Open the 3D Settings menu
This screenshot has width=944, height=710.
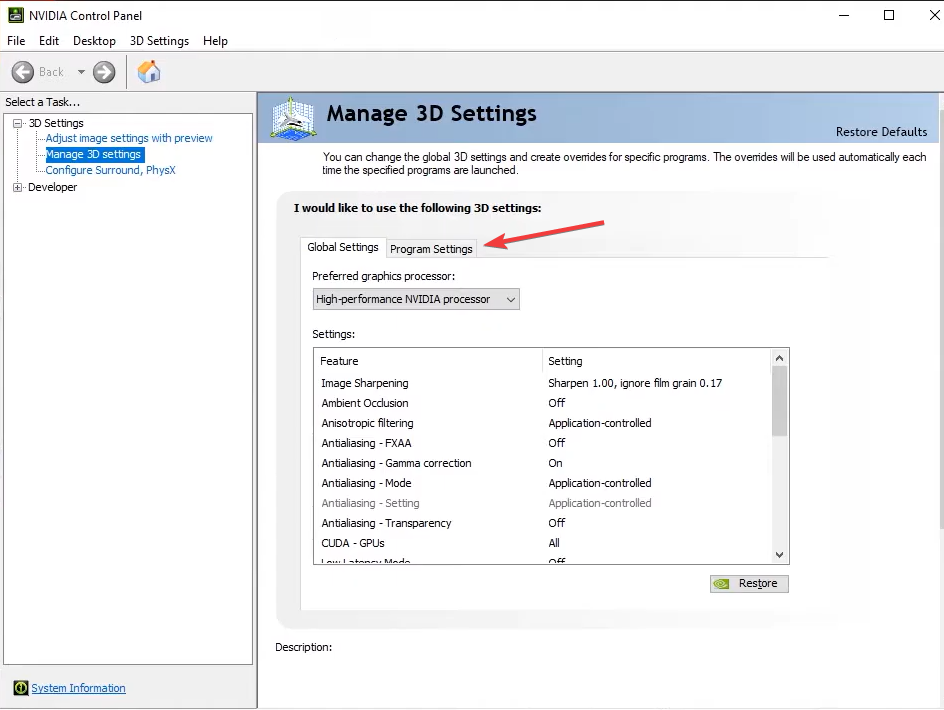[x=160, y=40]
